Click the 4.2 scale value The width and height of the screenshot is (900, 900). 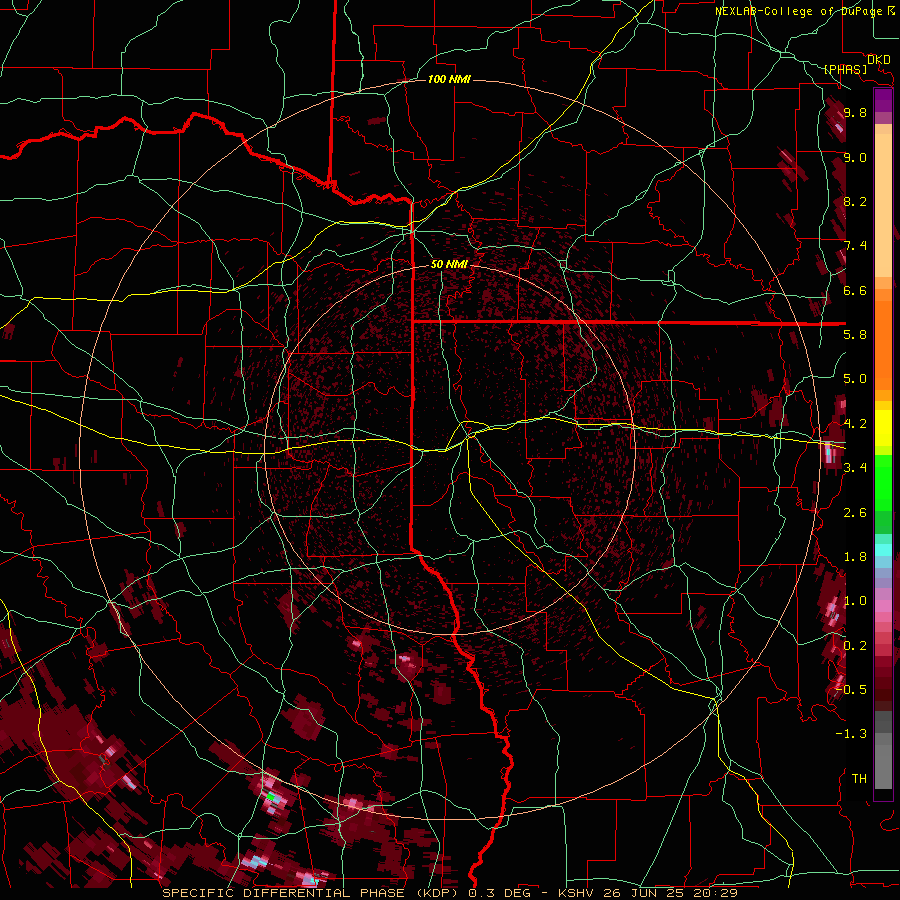[x=855, y=424]
